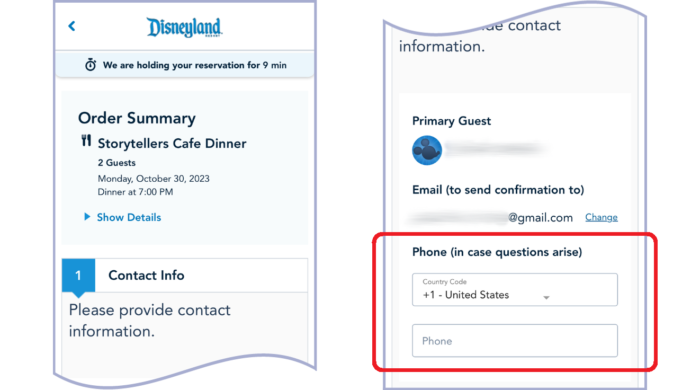Open the Country Code dropdown
700x390 pixels.
coord(515,290)
